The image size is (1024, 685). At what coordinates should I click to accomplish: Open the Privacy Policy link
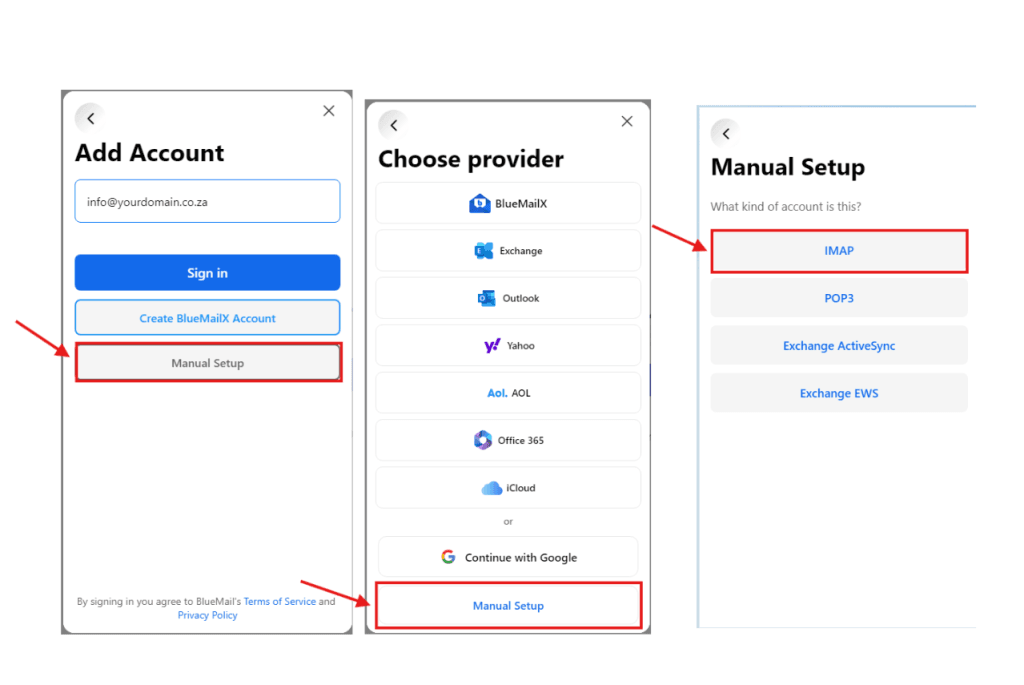pyautogui.click(x=207, y=615)
